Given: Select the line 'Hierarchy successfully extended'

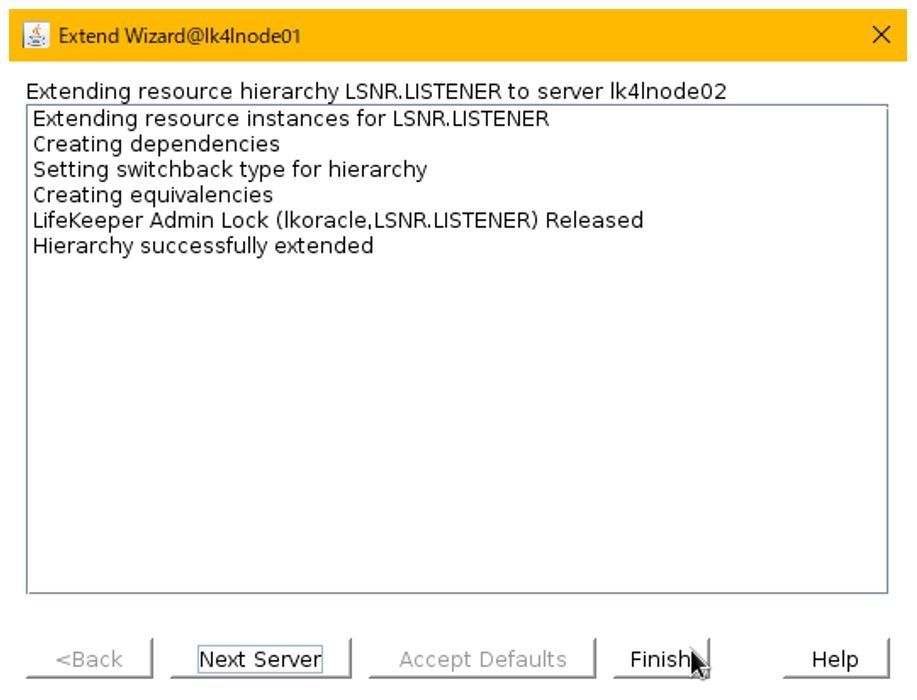Looking at the screenshot, I should [x=203, y=245].
